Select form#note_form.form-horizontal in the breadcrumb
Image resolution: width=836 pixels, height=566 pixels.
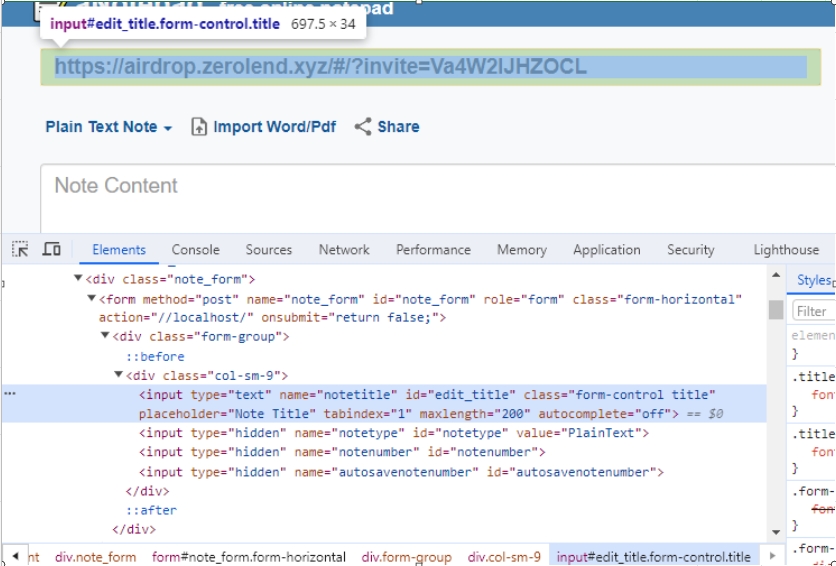click(x=249, y=557)
